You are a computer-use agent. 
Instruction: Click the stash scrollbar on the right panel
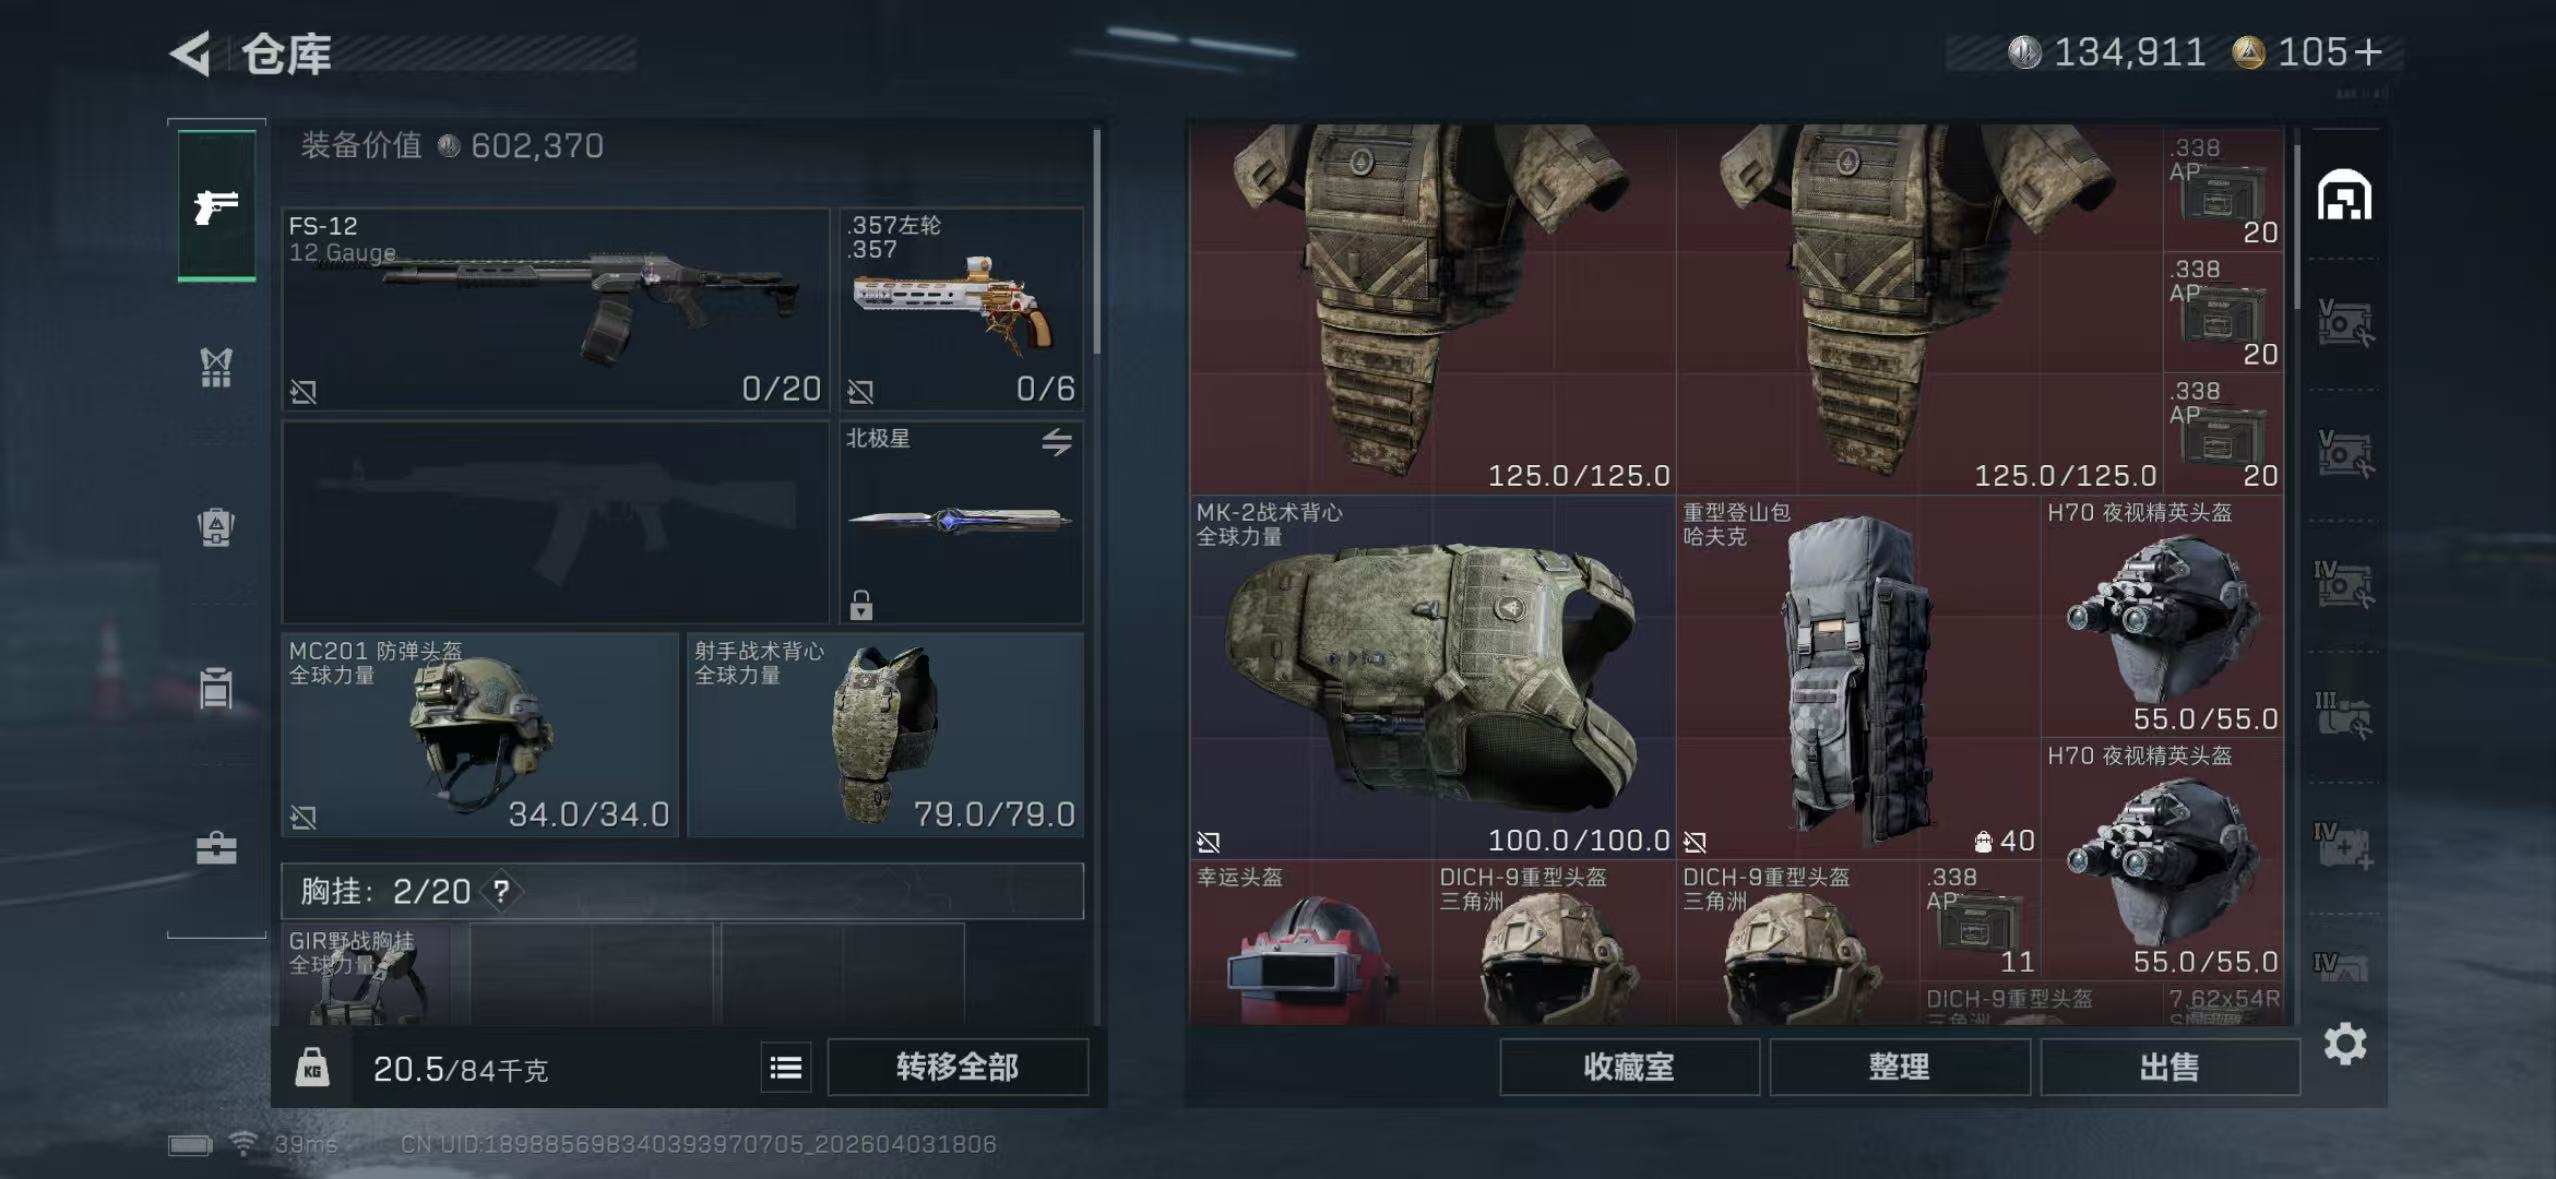tap(2297, 226)
